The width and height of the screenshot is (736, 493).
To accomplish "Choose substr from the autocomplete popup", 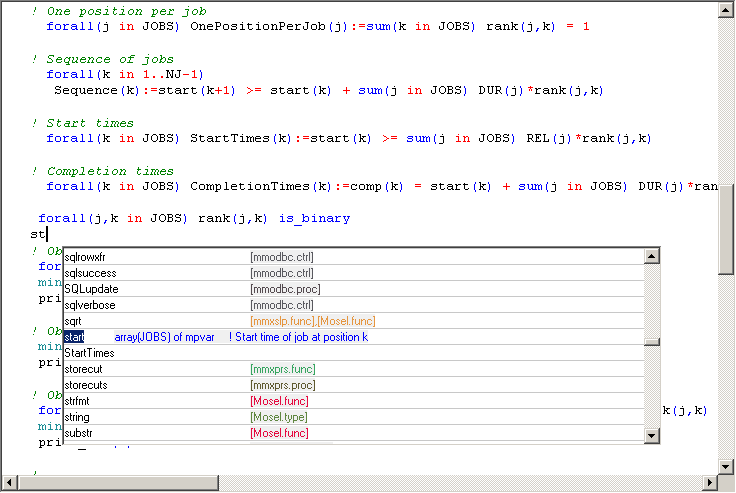I will (x=78, y=433).
